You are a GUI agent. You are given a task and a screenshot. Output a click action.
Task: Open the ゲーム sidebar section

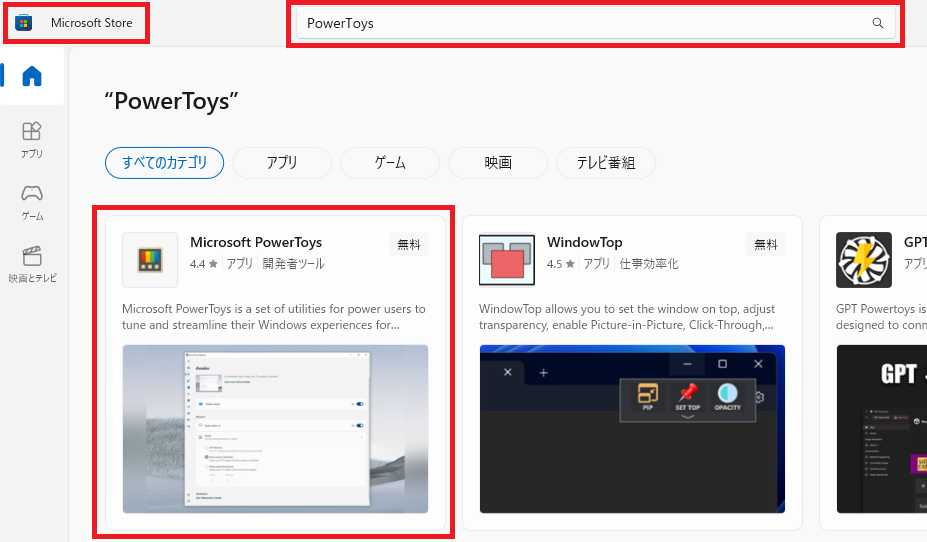32,200
